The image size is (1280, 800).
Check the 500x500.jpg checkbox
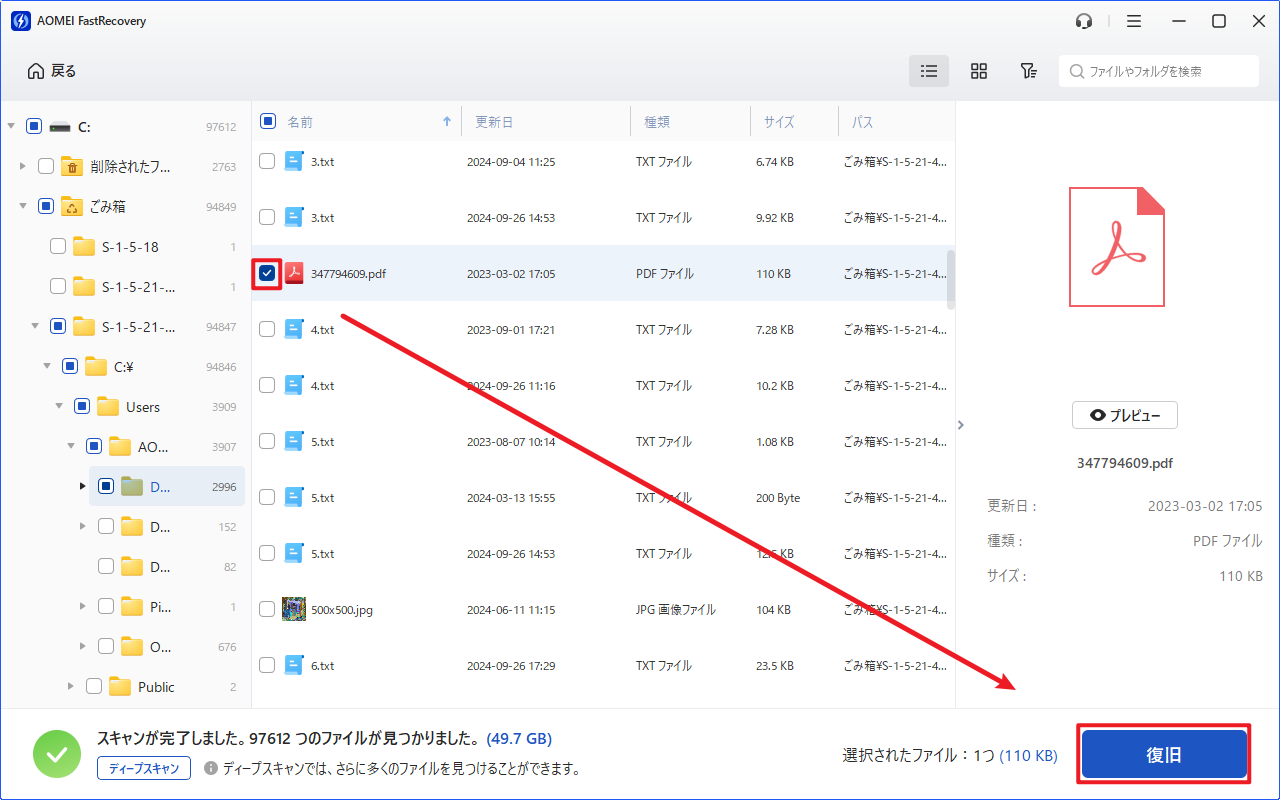click(x=267, y=609)
